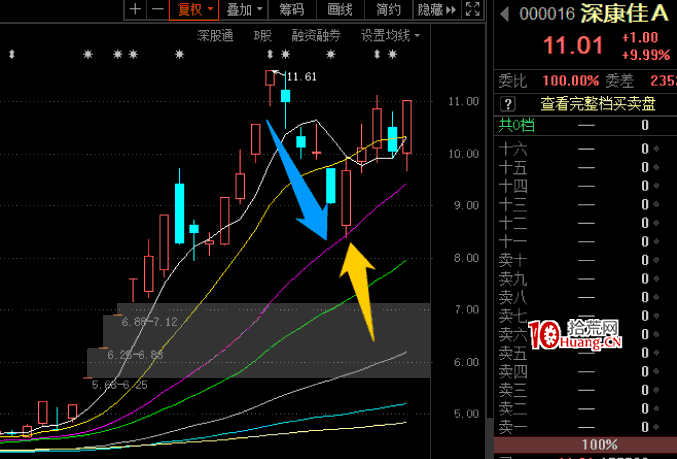677x459 pixels.
Task: Open 查看完整档买卖盘 link
Action: [598, 104]
